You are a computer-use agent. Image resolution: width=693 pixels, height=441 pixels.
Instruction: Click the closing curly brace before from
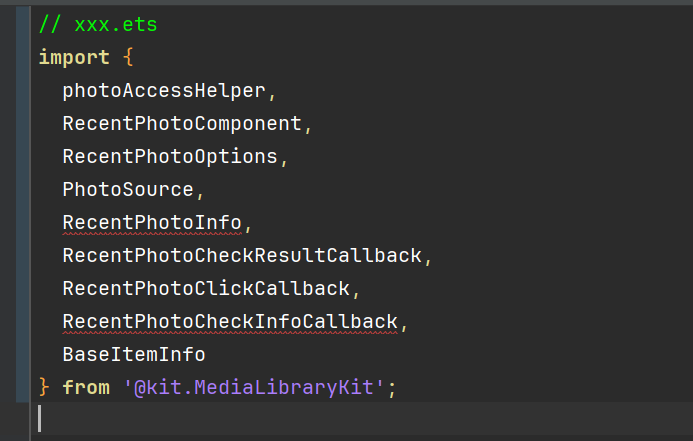pos(43,387)
